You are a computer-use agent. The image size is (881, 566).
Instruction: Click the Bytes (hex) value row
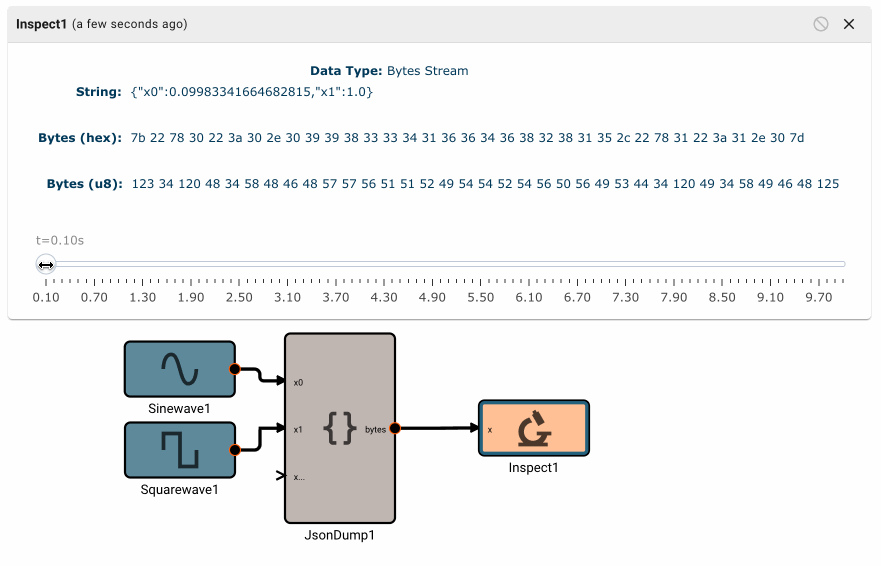467,138
